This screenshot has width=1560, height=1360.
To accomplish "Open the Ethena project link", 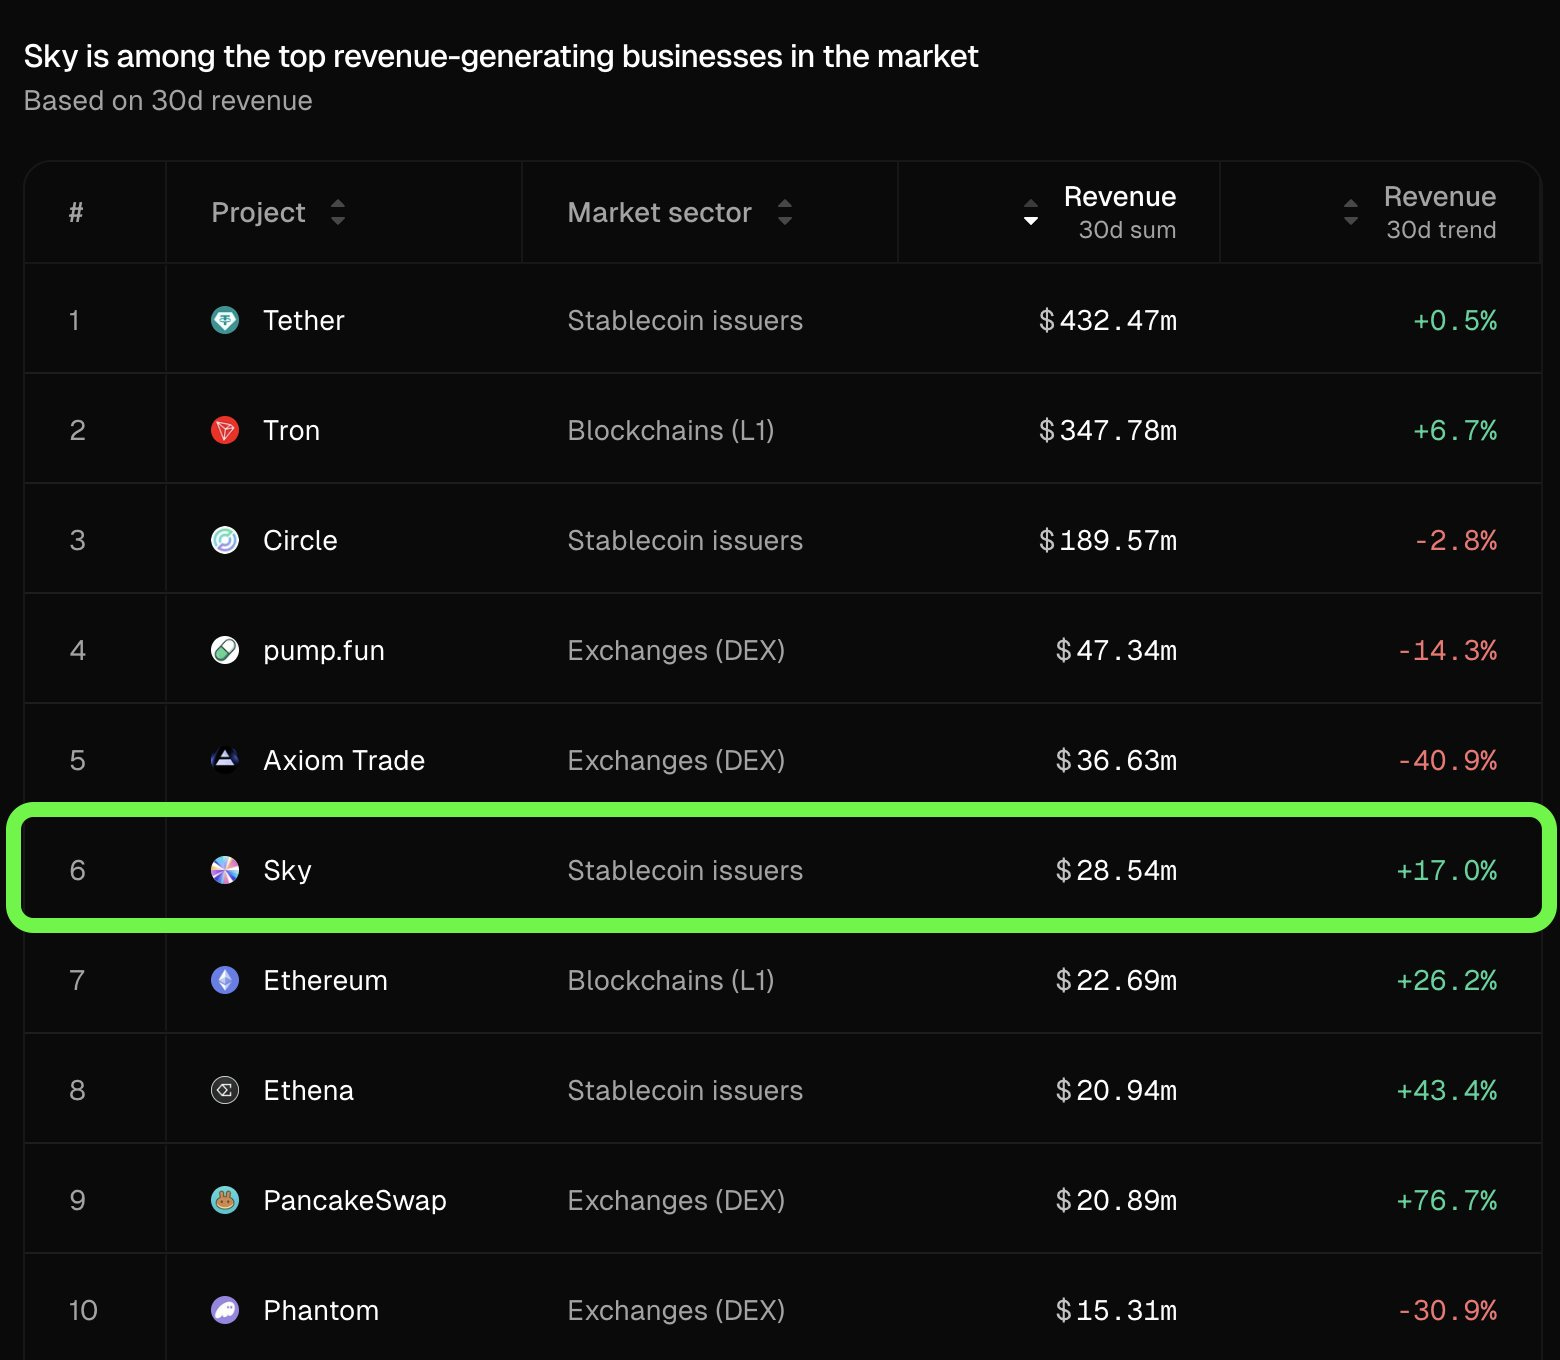I will point(308,1090).
